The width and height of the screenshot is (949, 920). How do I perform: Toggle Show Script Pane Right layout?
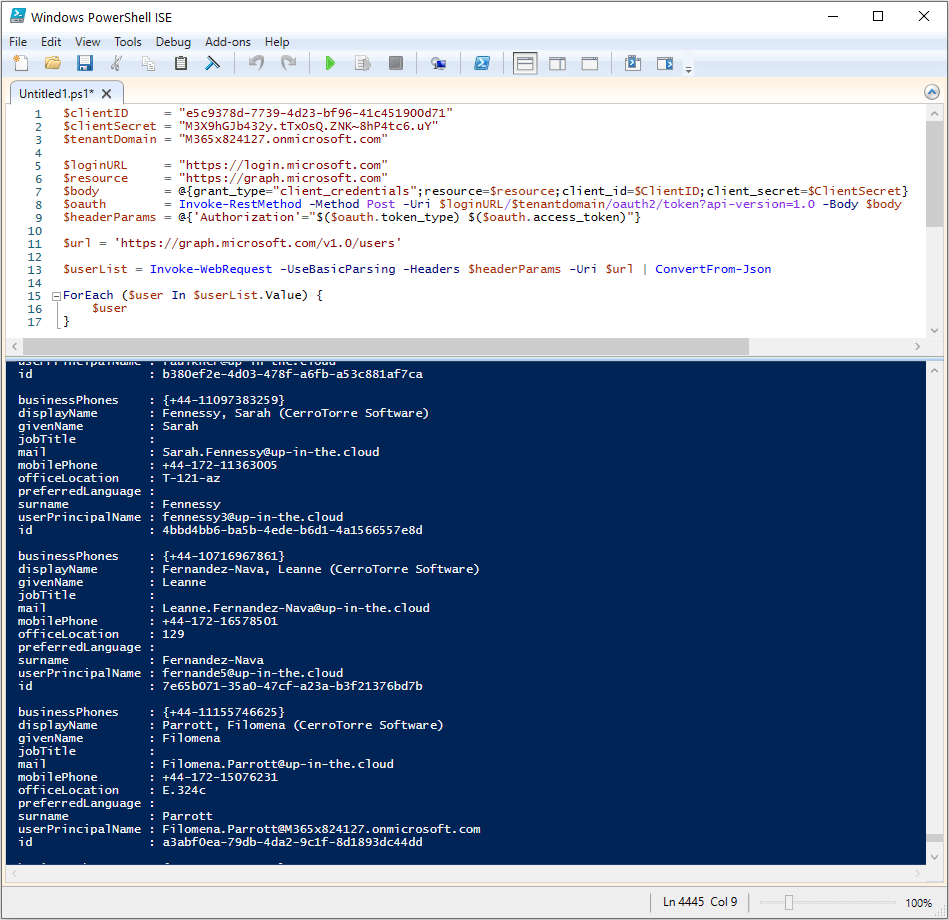pyautogui.click(x=556, y=62)
